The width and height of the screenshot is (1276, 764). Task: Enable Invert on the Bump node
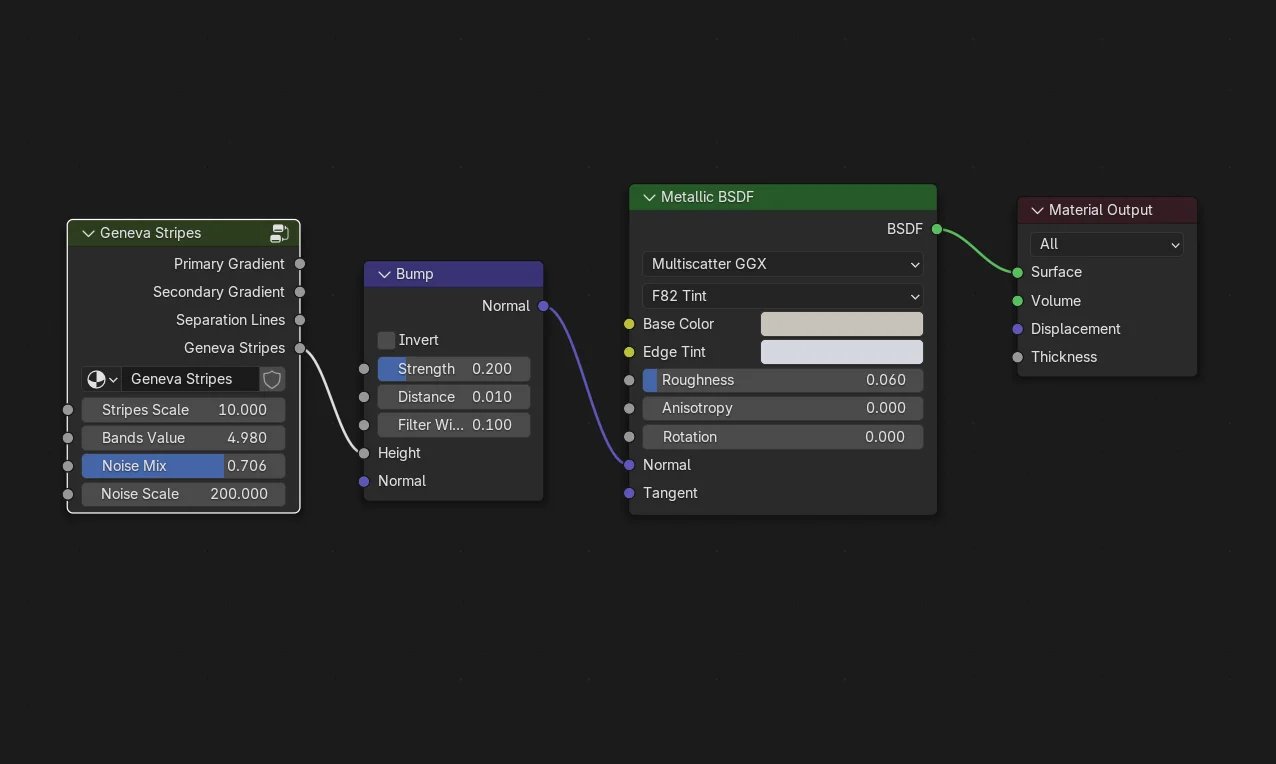pos(386,340)
